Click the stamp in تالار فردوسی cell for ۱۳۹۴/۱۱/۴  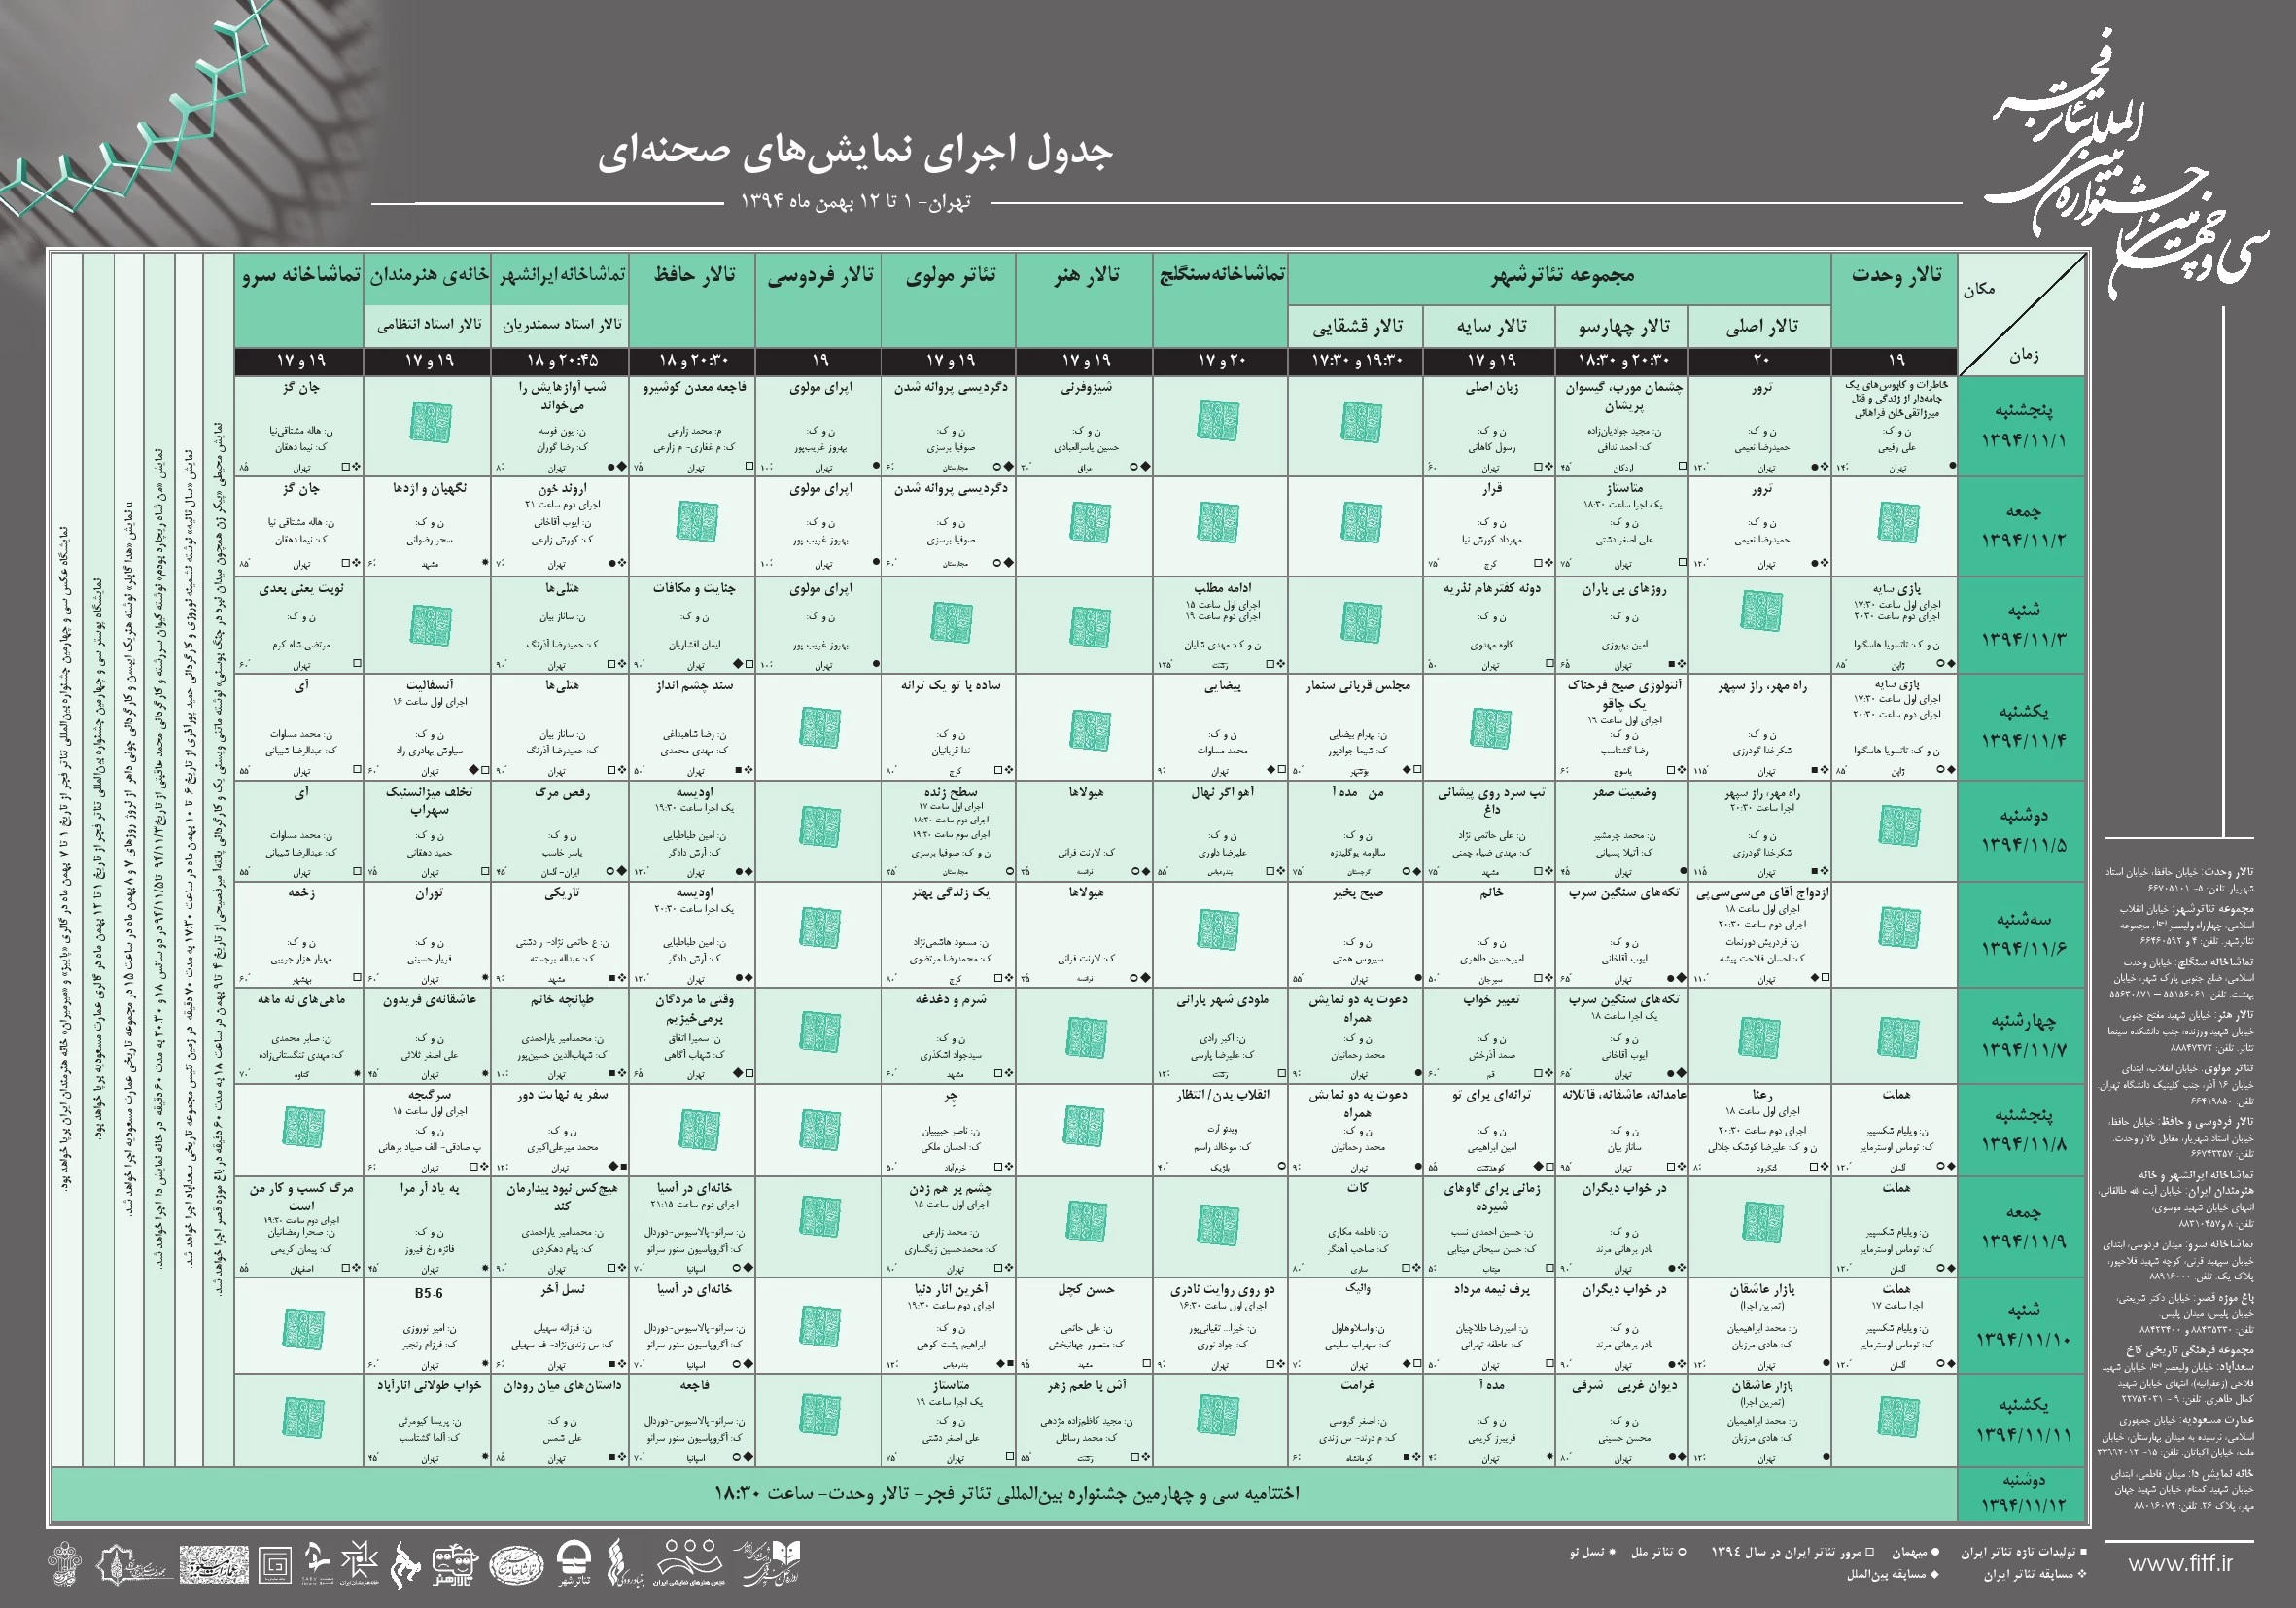pyautogui.click(x=820, y=727)
